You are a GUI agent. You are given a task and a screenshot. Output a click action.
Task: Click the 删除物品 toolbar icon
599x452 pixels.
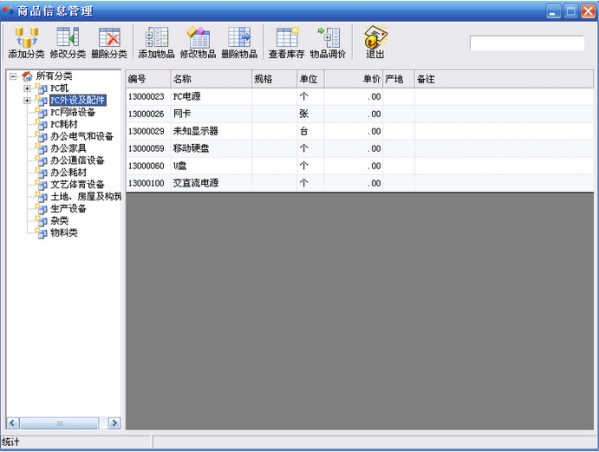tap(240, 43)
